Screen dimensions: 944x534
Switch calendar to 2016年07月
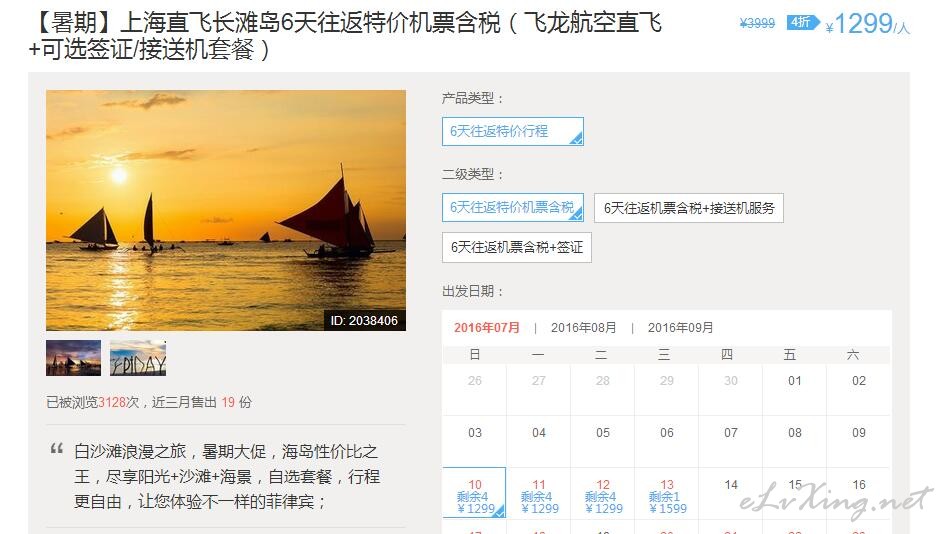tap(486, 328)
